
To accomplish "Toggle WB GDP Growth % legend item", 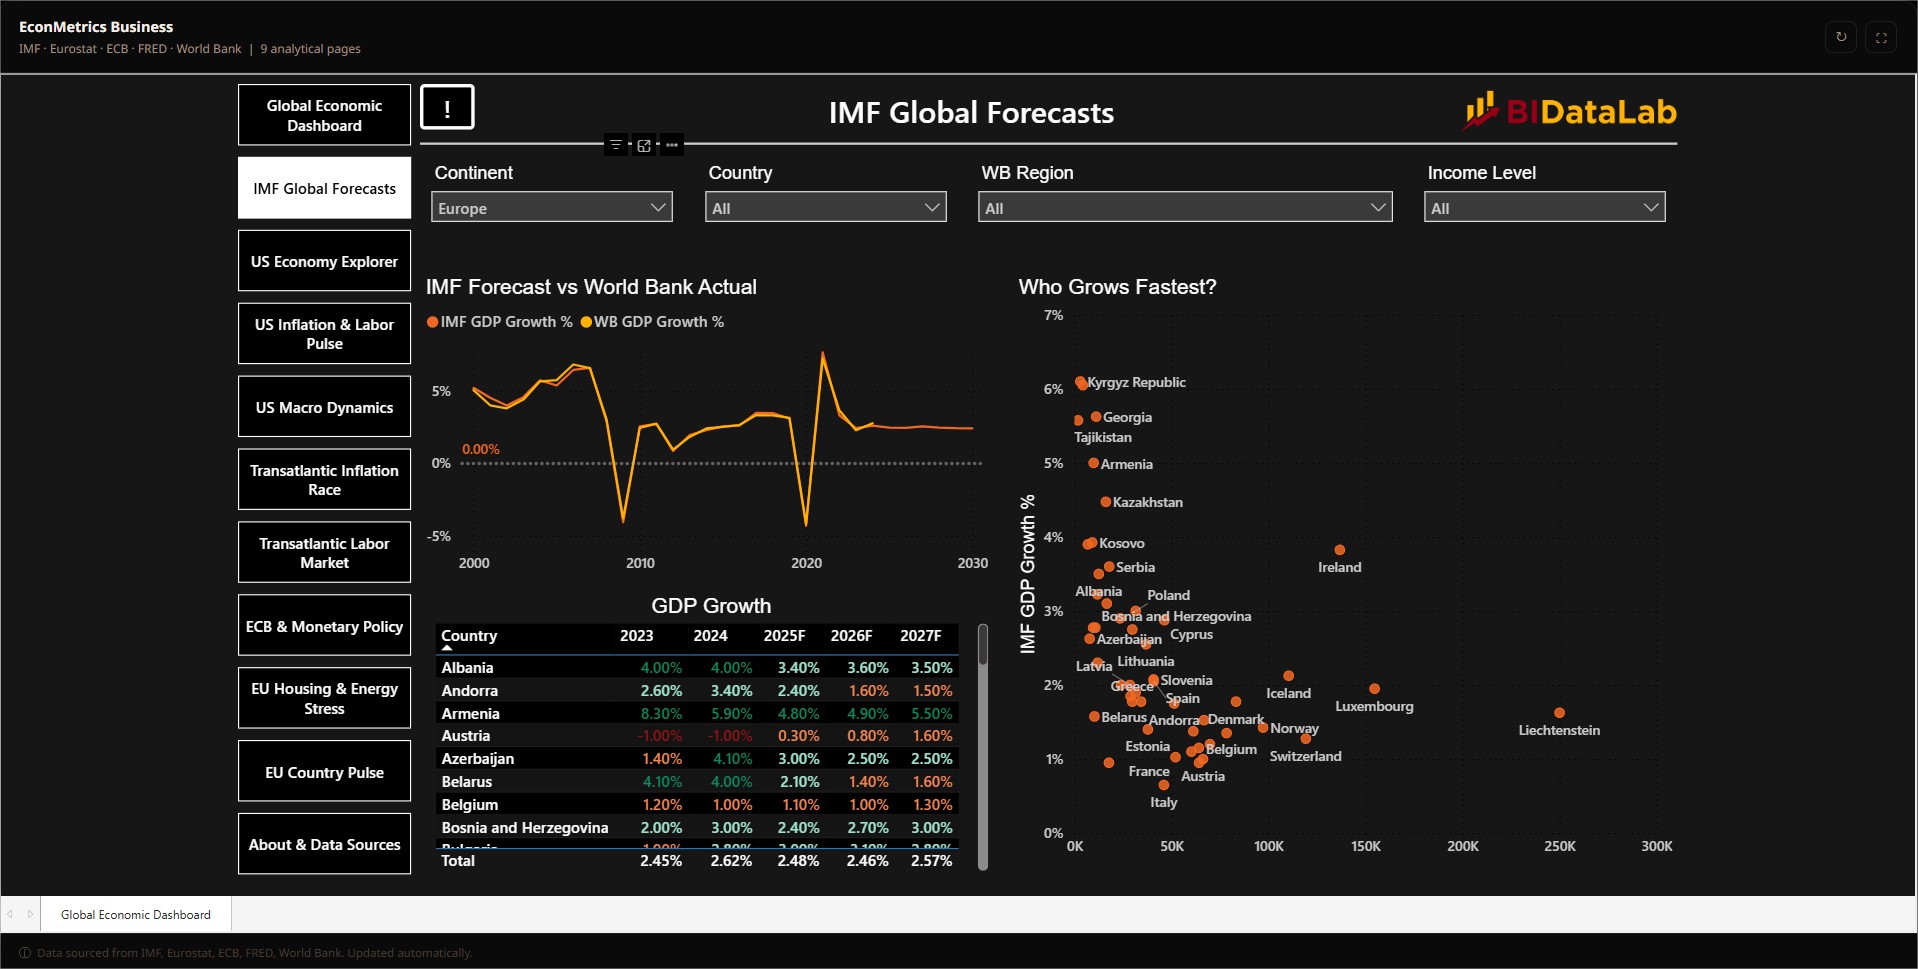I will [x=652, y=322].
